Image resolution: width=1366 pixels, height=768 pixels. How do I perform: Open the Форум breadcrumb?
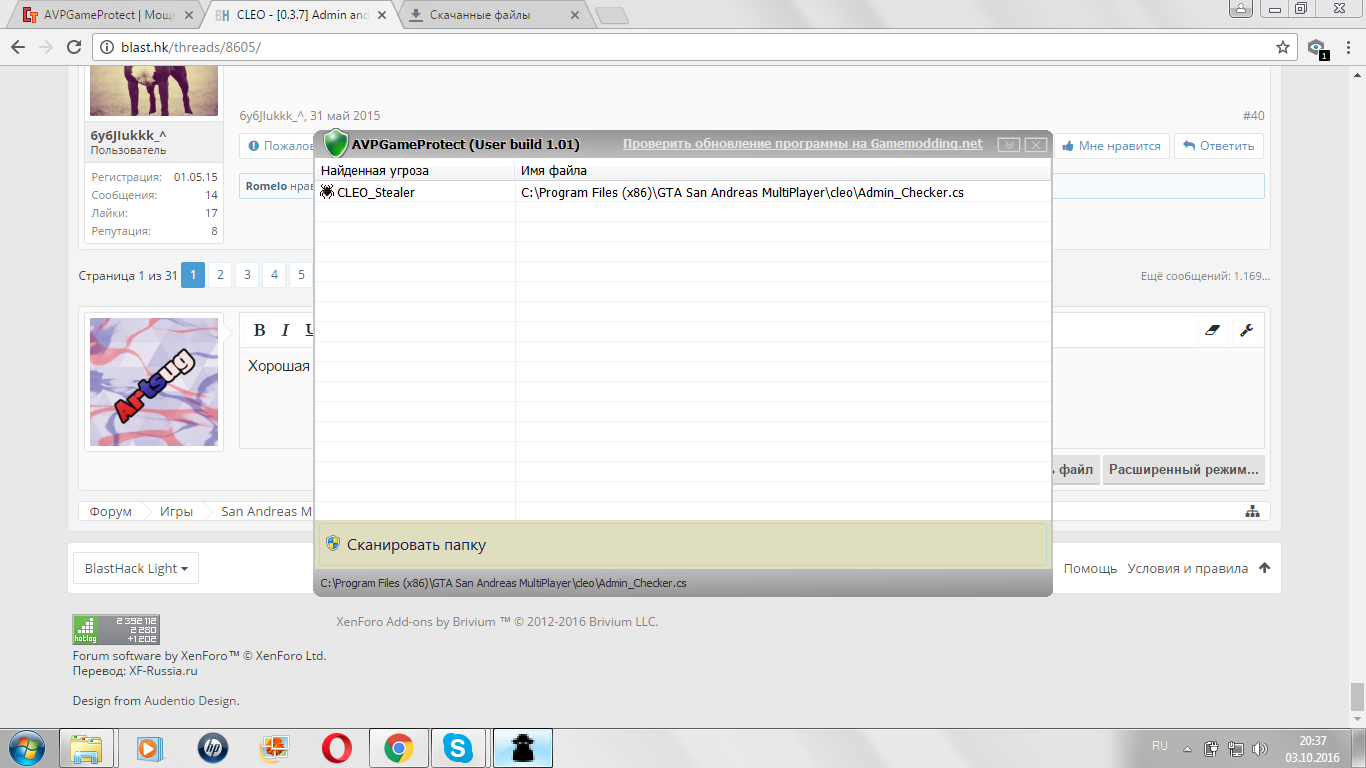point(110,511)
